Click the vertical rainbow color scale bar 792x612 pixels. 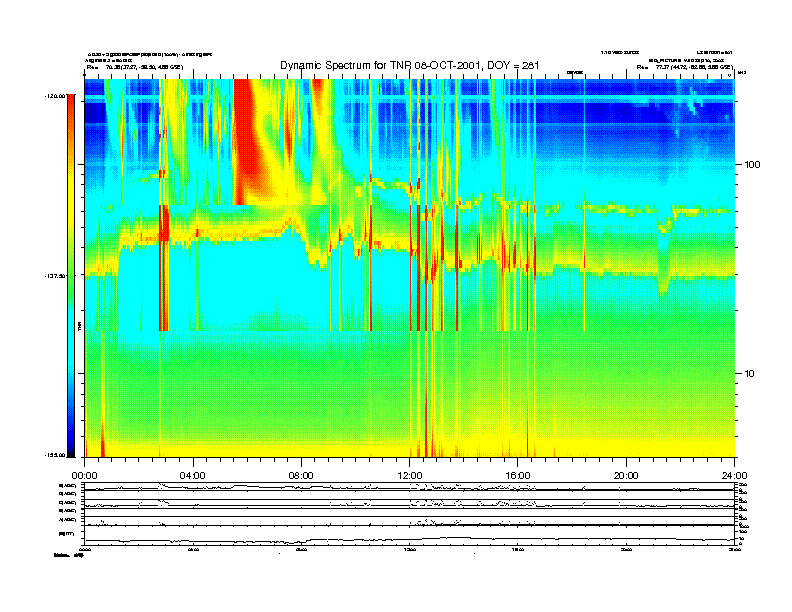click(x=71, y=275)
